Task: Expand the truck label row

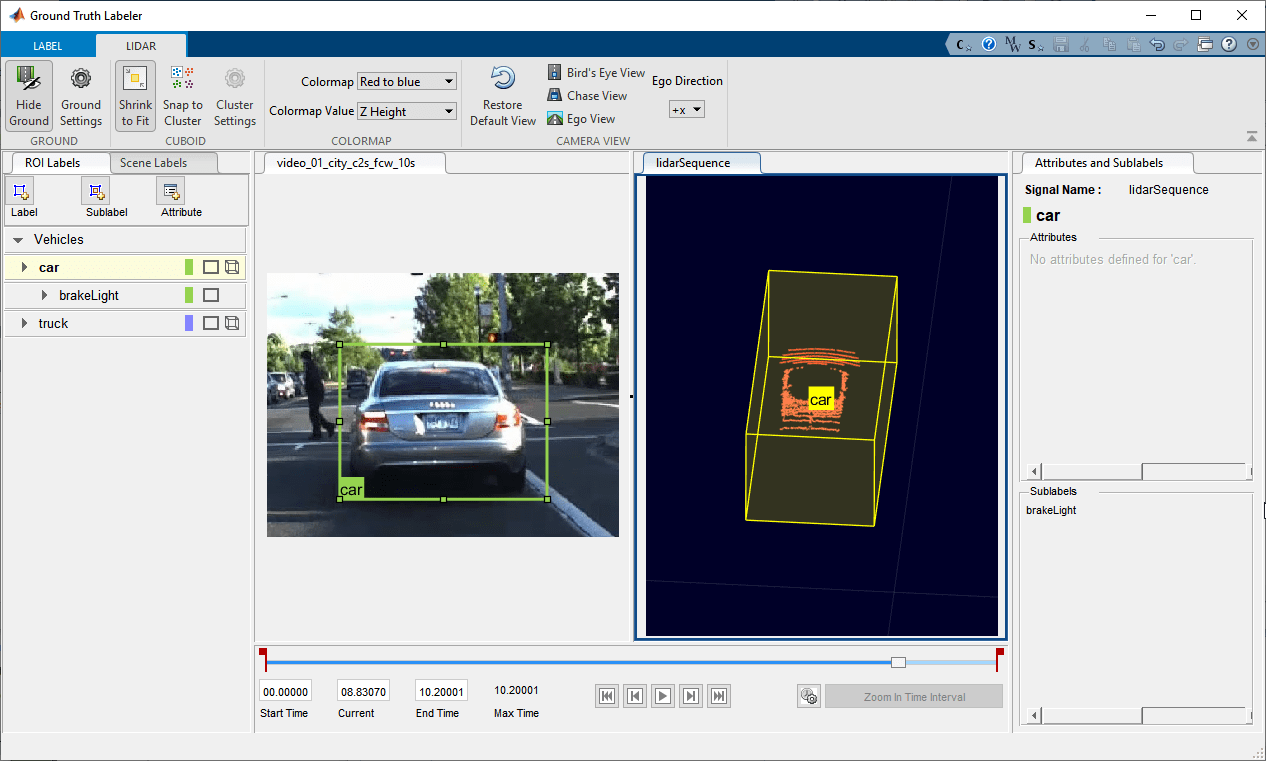Action: [x=24, y=324]
